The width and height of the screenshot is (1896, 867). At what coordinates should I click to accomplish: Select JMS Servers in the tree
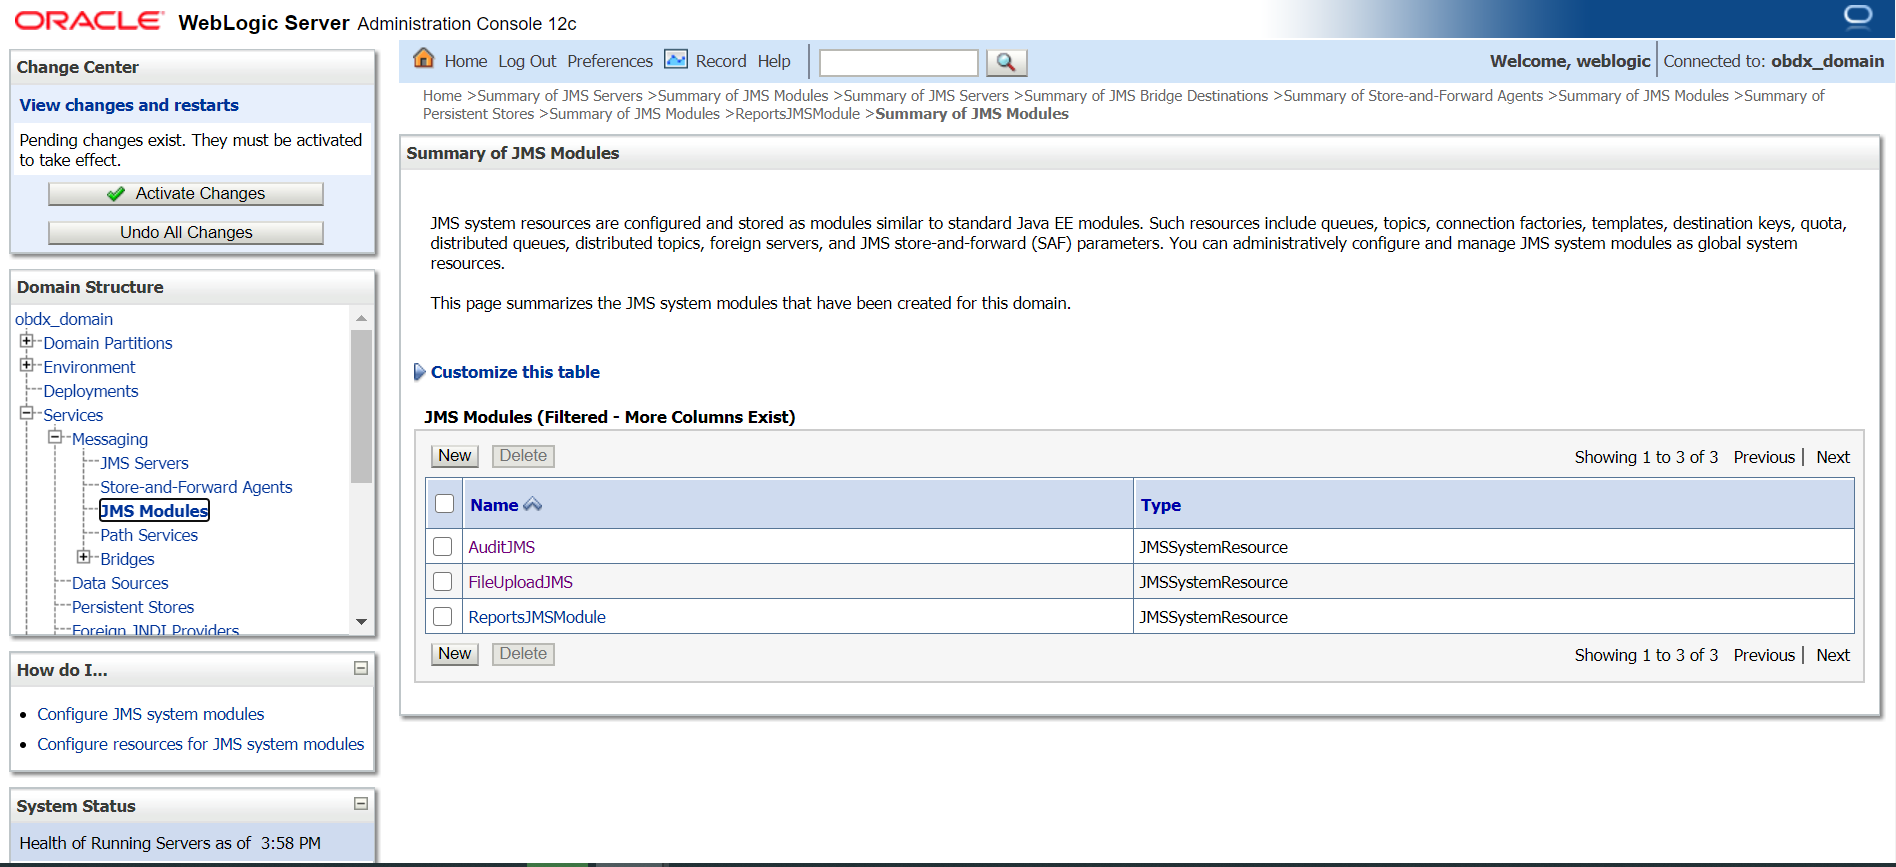click(x=144, y=463)
